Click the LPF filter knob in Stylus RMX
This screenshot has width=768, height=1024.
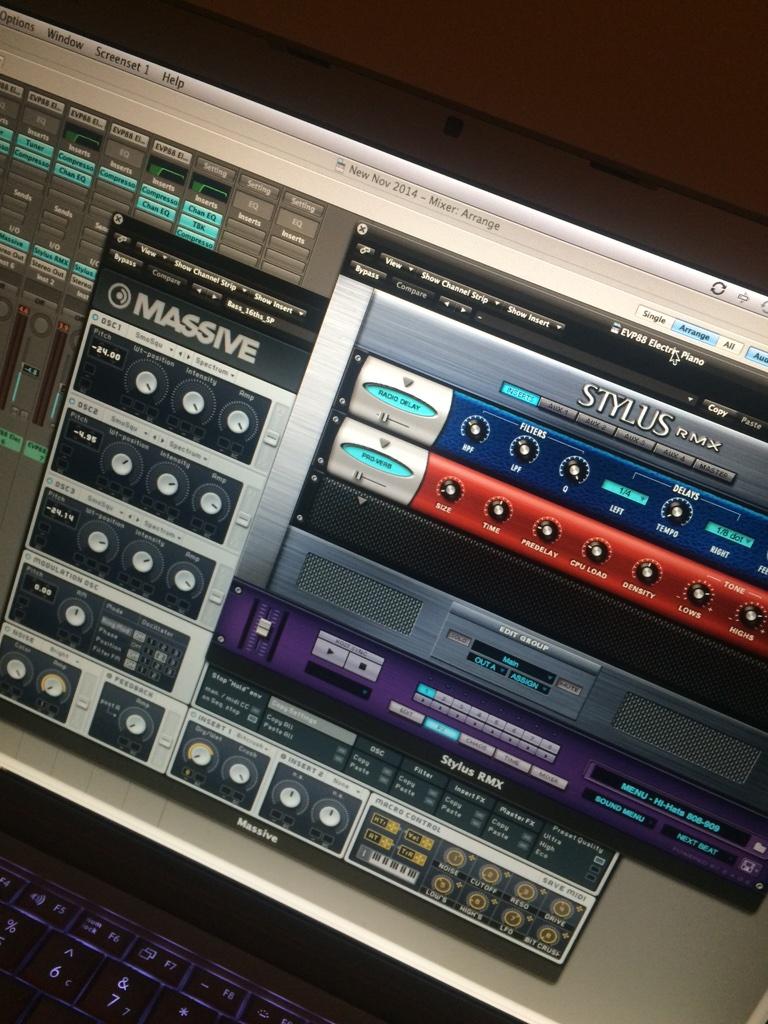click(x=524, y=448)
